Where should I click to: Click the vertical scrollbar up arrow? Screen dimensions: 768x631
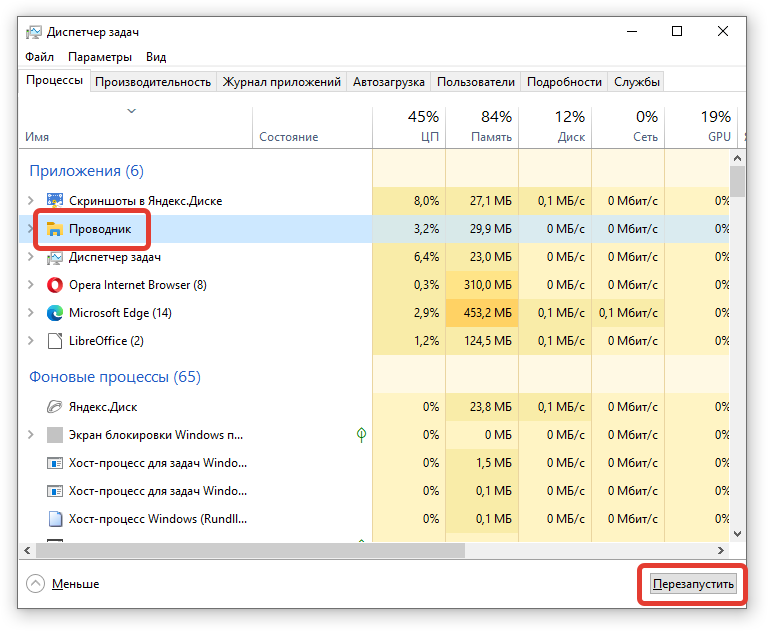click(737, 158)
